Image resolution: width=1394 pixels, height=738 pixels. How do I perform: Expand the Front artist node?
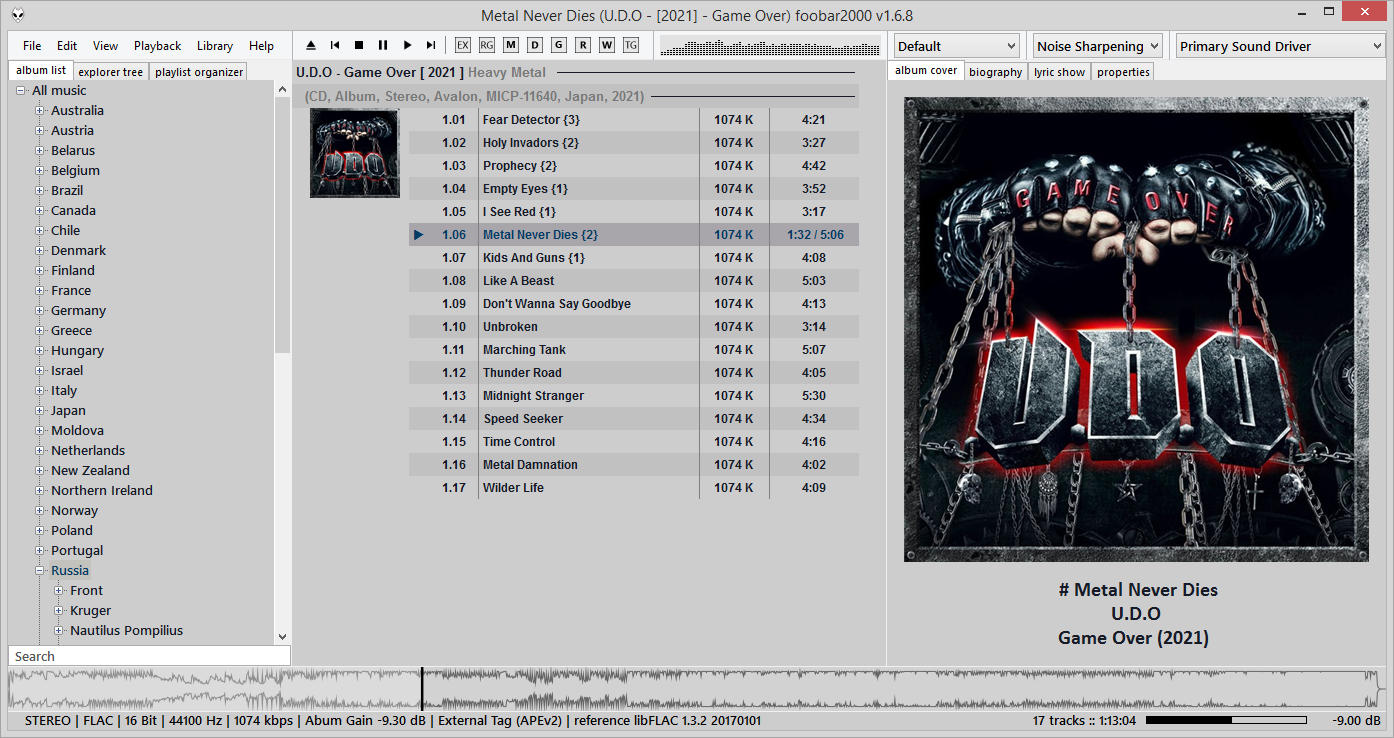(x=59, y=591)
